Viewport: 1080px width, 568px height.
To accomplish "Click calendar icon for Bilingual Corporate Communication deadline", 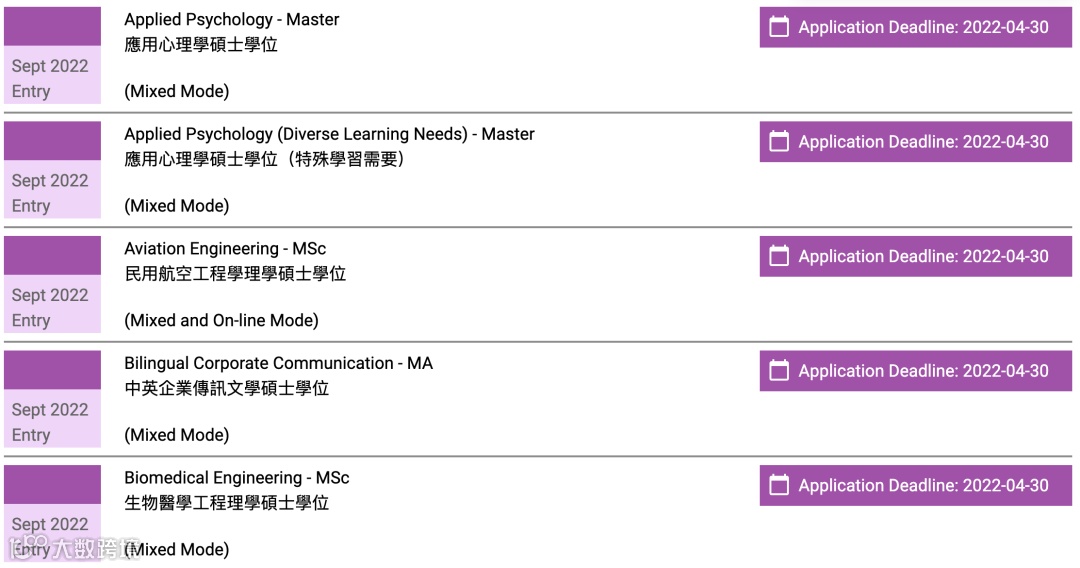I will 779,371.
